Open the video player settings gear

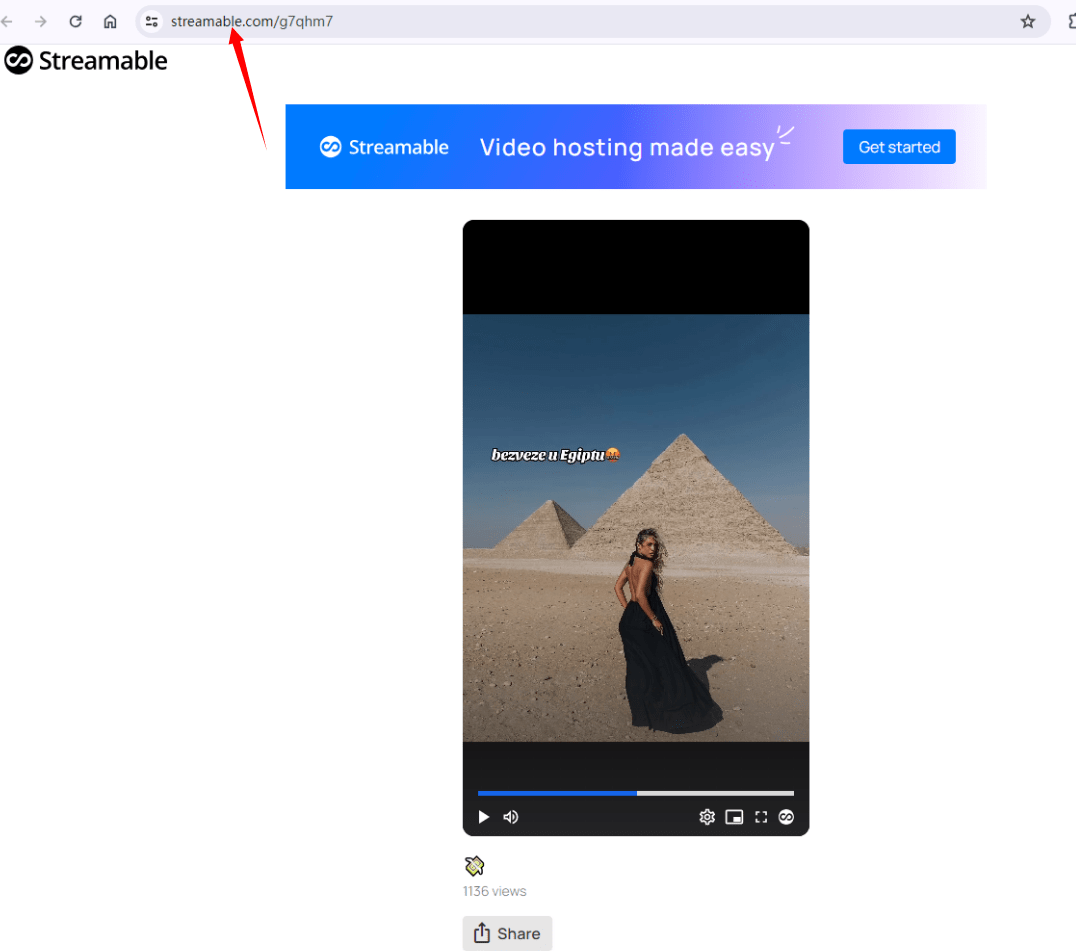click(707, 817)
